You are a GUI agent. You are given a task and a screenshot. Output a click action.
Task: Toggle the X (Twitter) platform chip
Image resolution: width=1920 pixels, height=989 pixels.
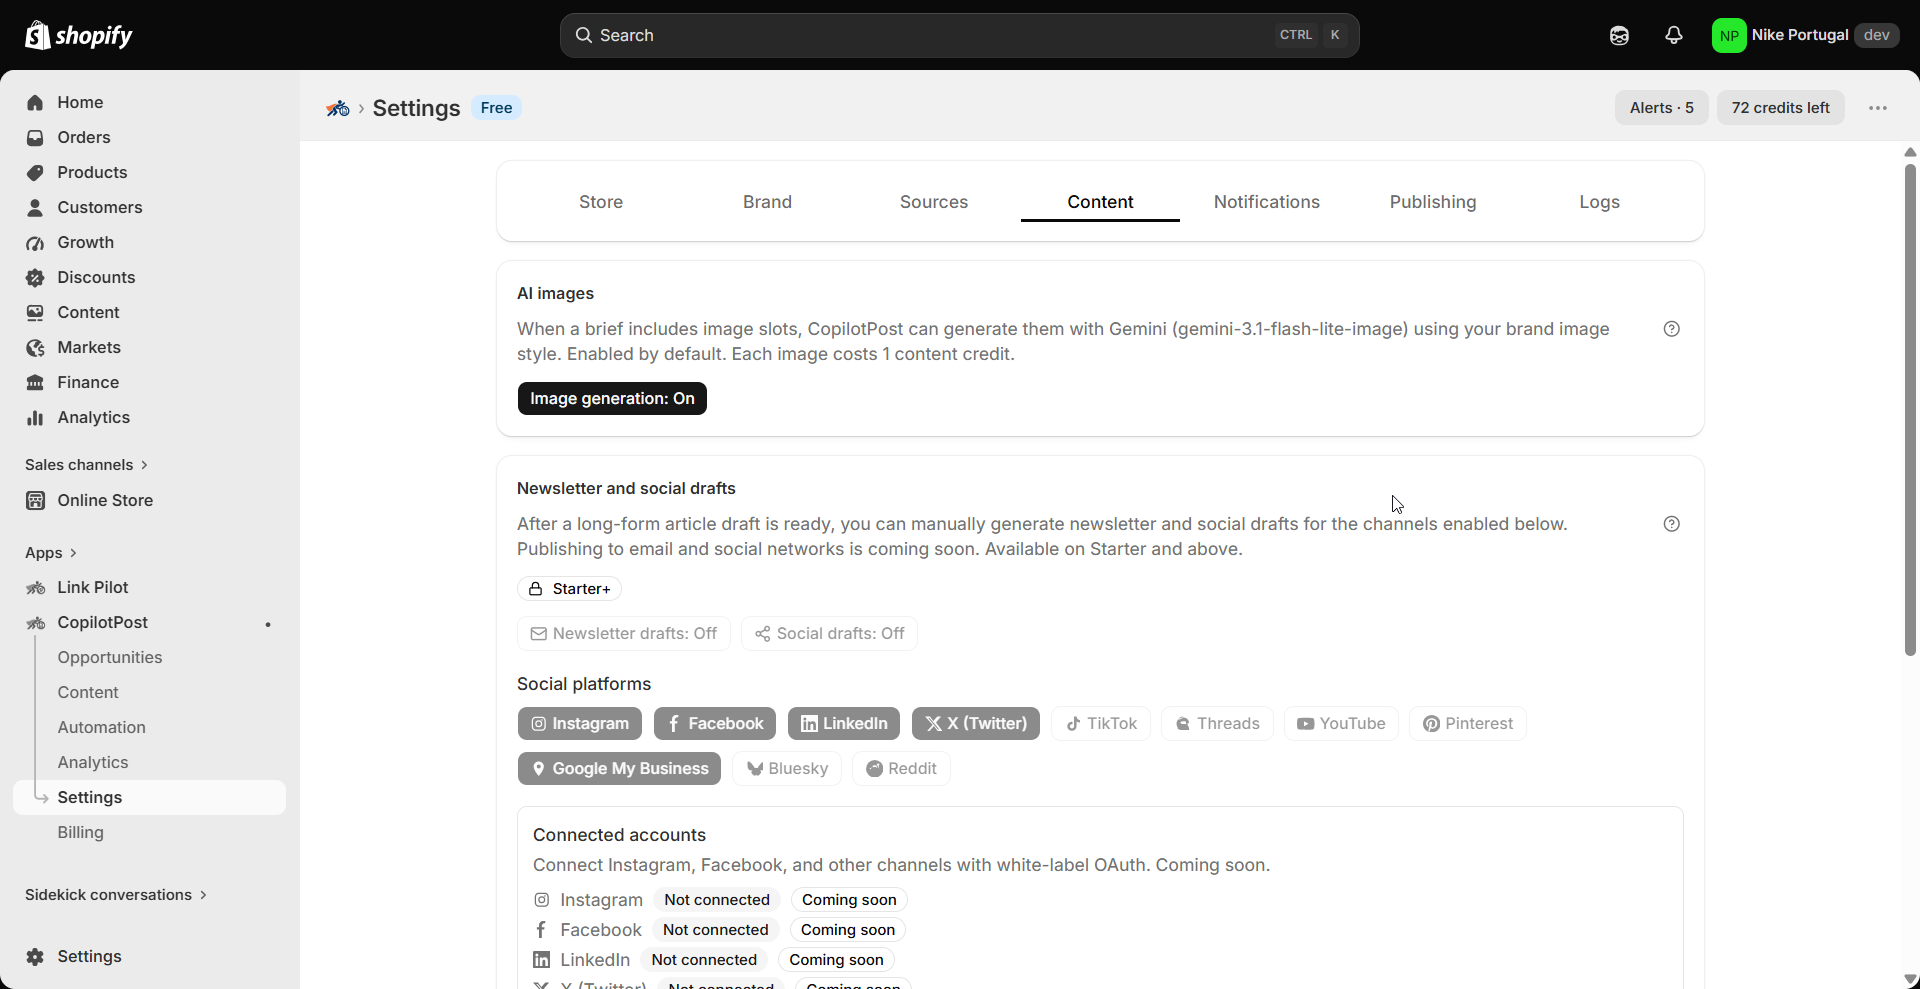(976, 723)
